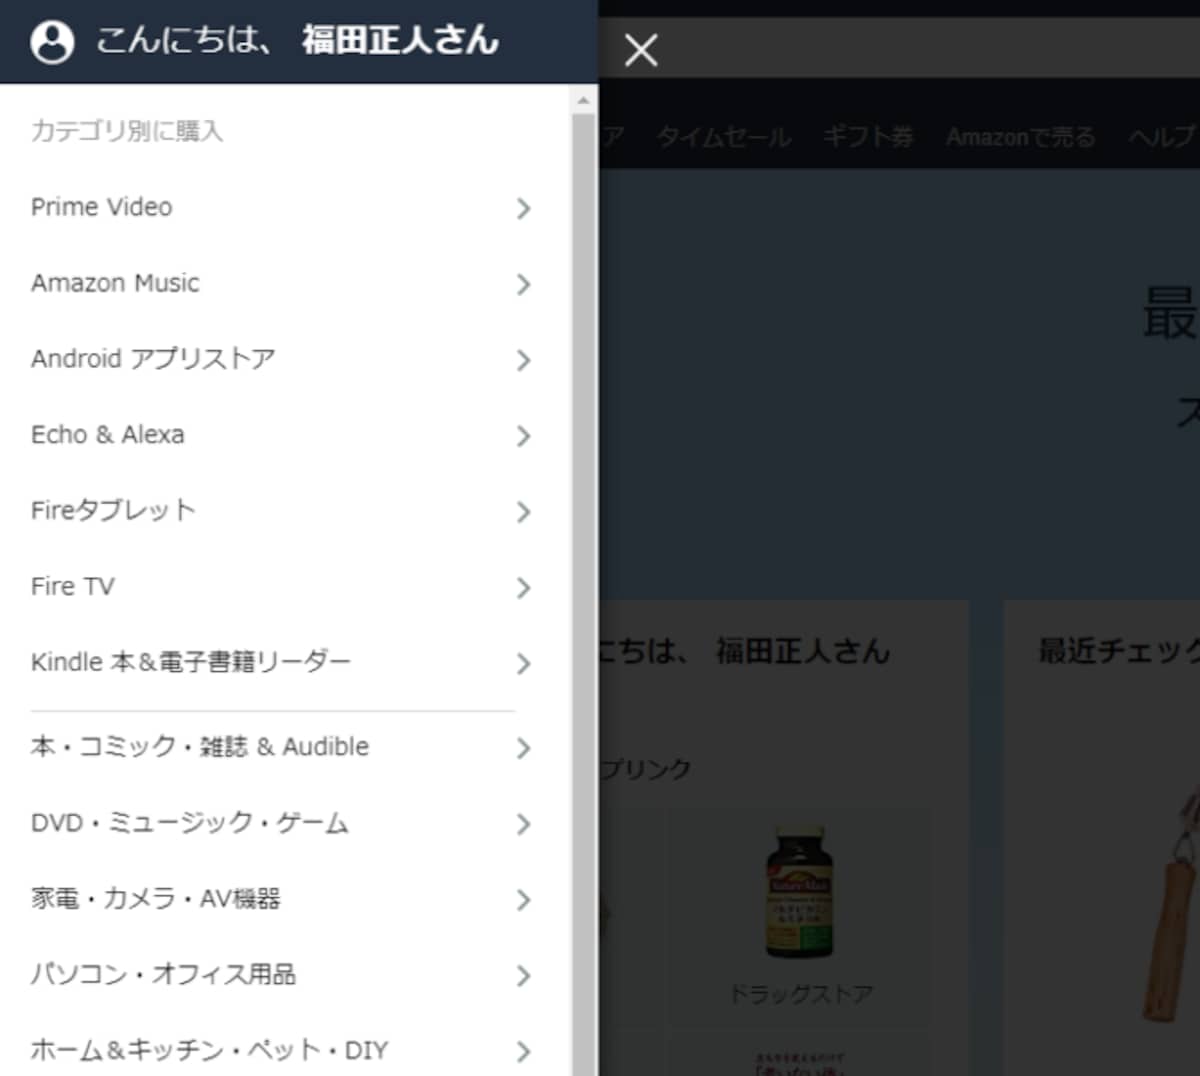This screenshot has width=1200, height=1076.
Task: Open the Android アプリストア category
Action: pos(285,359)
